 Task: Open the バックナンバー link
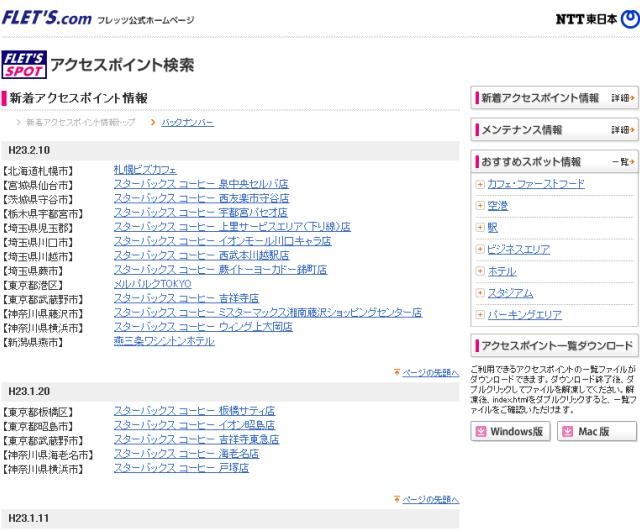click(x=187, y=122)
